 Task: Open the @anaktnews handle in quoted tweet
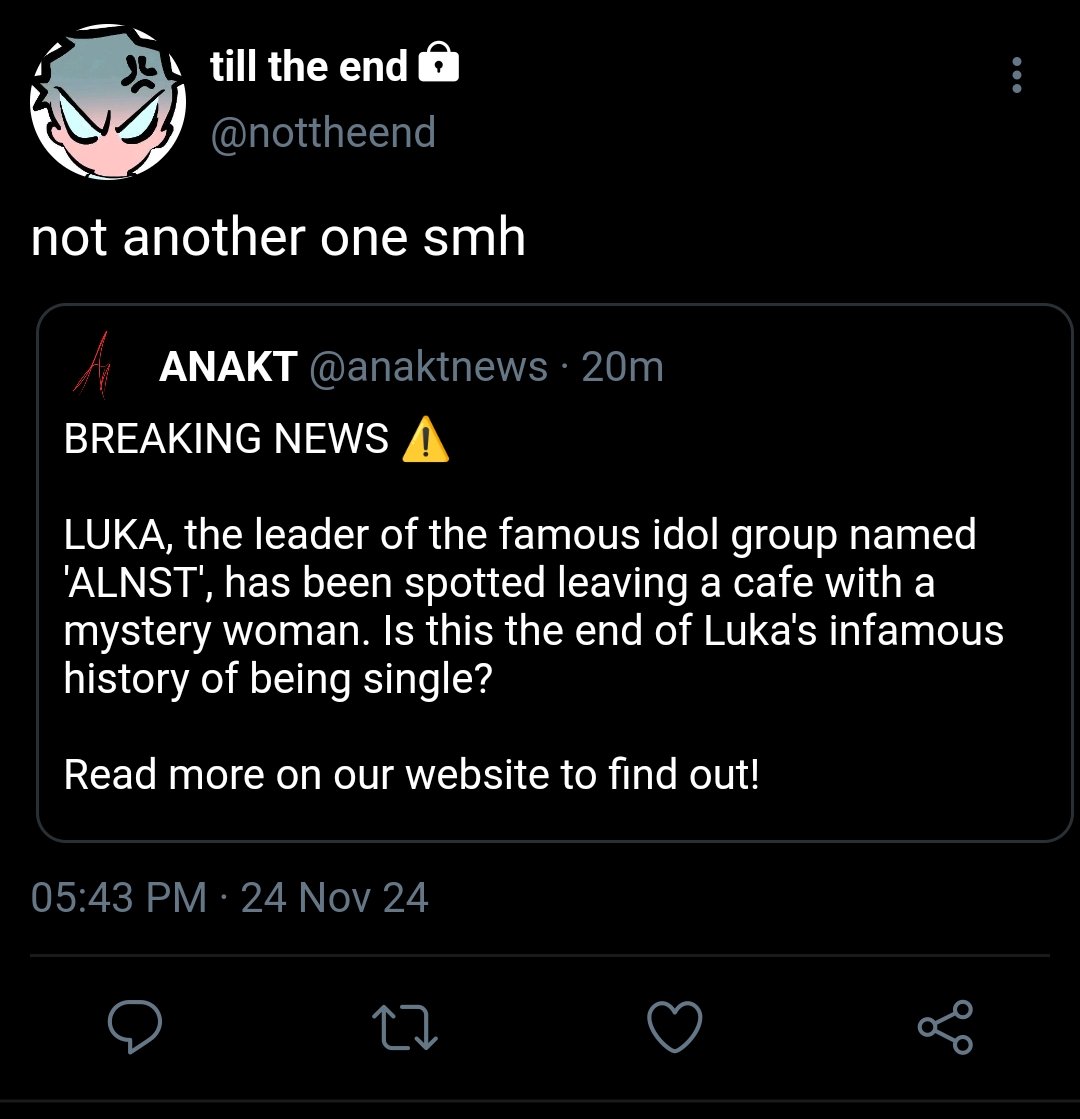tap(428, 367)
